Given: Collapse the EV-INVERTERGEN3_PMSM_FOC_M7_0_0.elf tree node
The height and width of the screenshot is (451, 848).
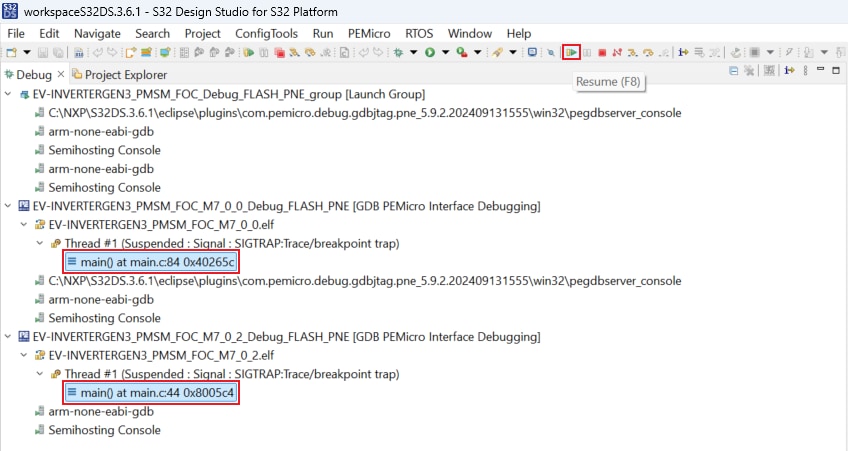Looking at the screenshot, I should [24, 225].
